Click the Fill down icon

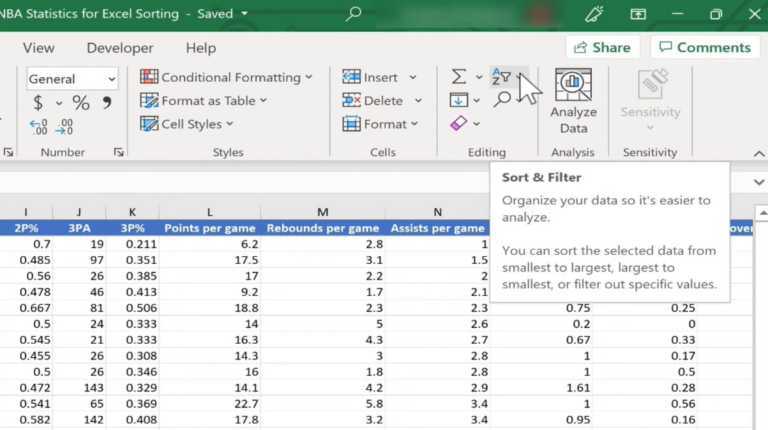[458, 100]
